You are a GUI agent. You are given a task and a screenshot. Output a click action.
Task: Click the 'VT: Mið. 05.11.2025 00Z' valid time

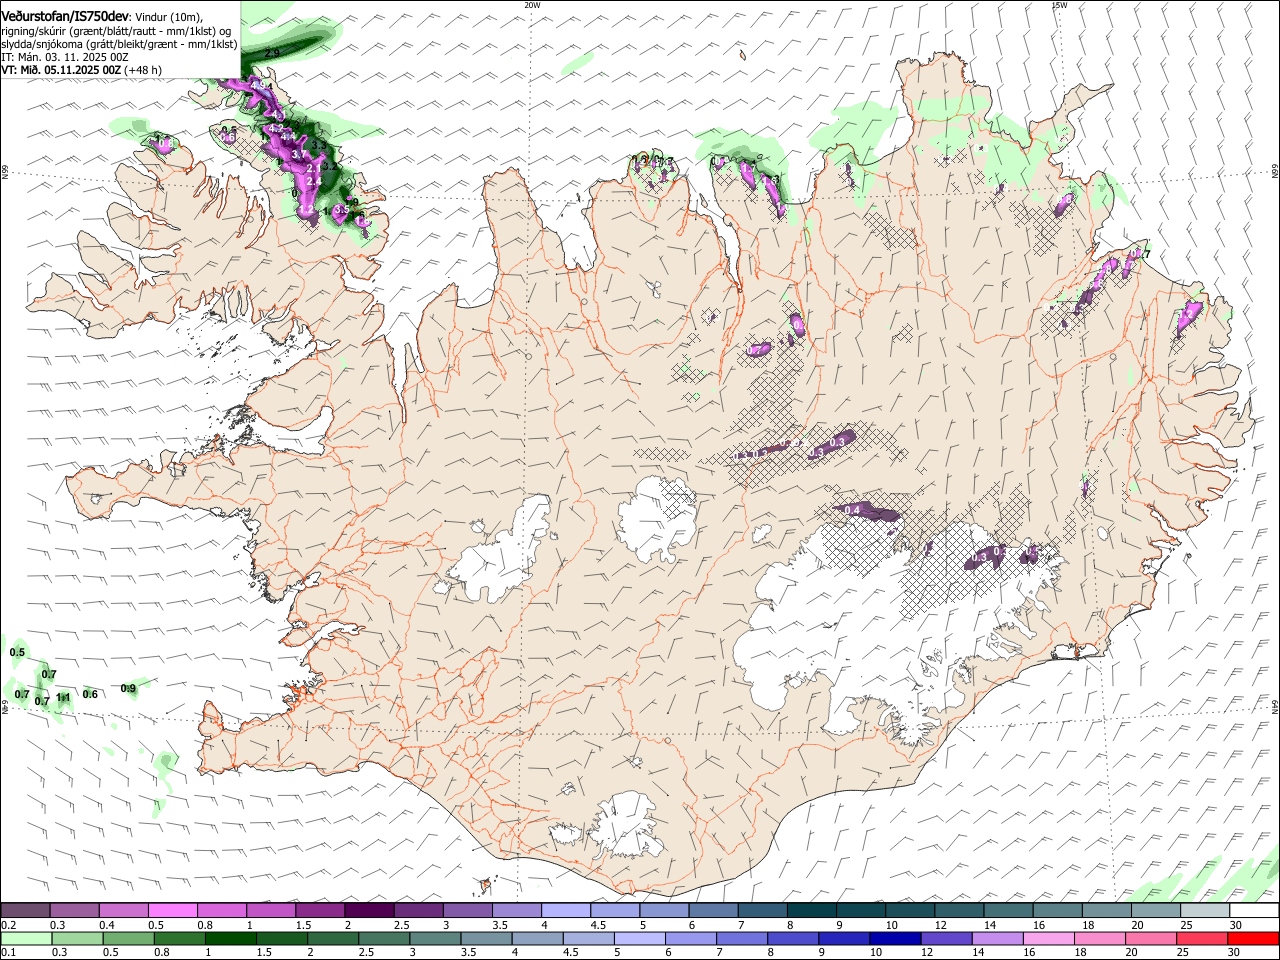coord(61,70)
